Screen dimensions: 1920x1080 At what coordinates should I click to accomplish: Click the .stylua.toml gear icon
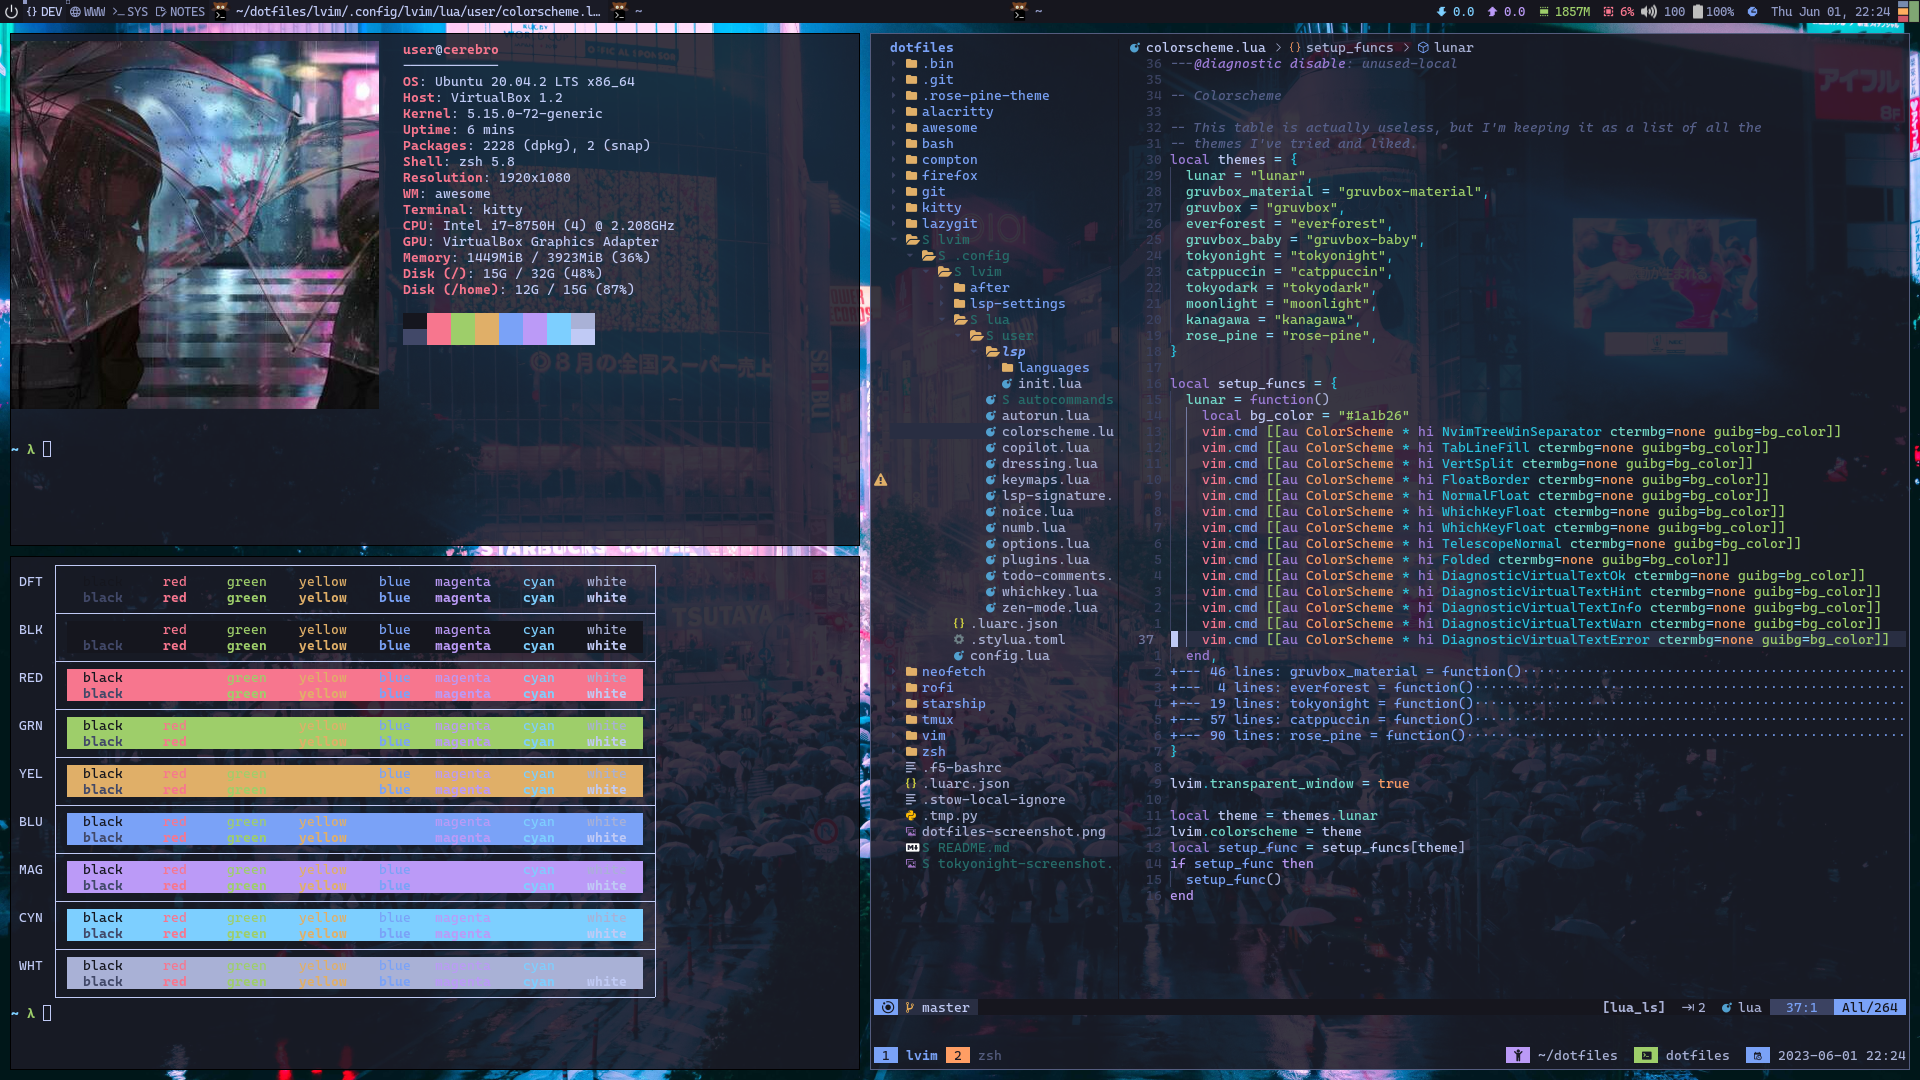(959, 640)
